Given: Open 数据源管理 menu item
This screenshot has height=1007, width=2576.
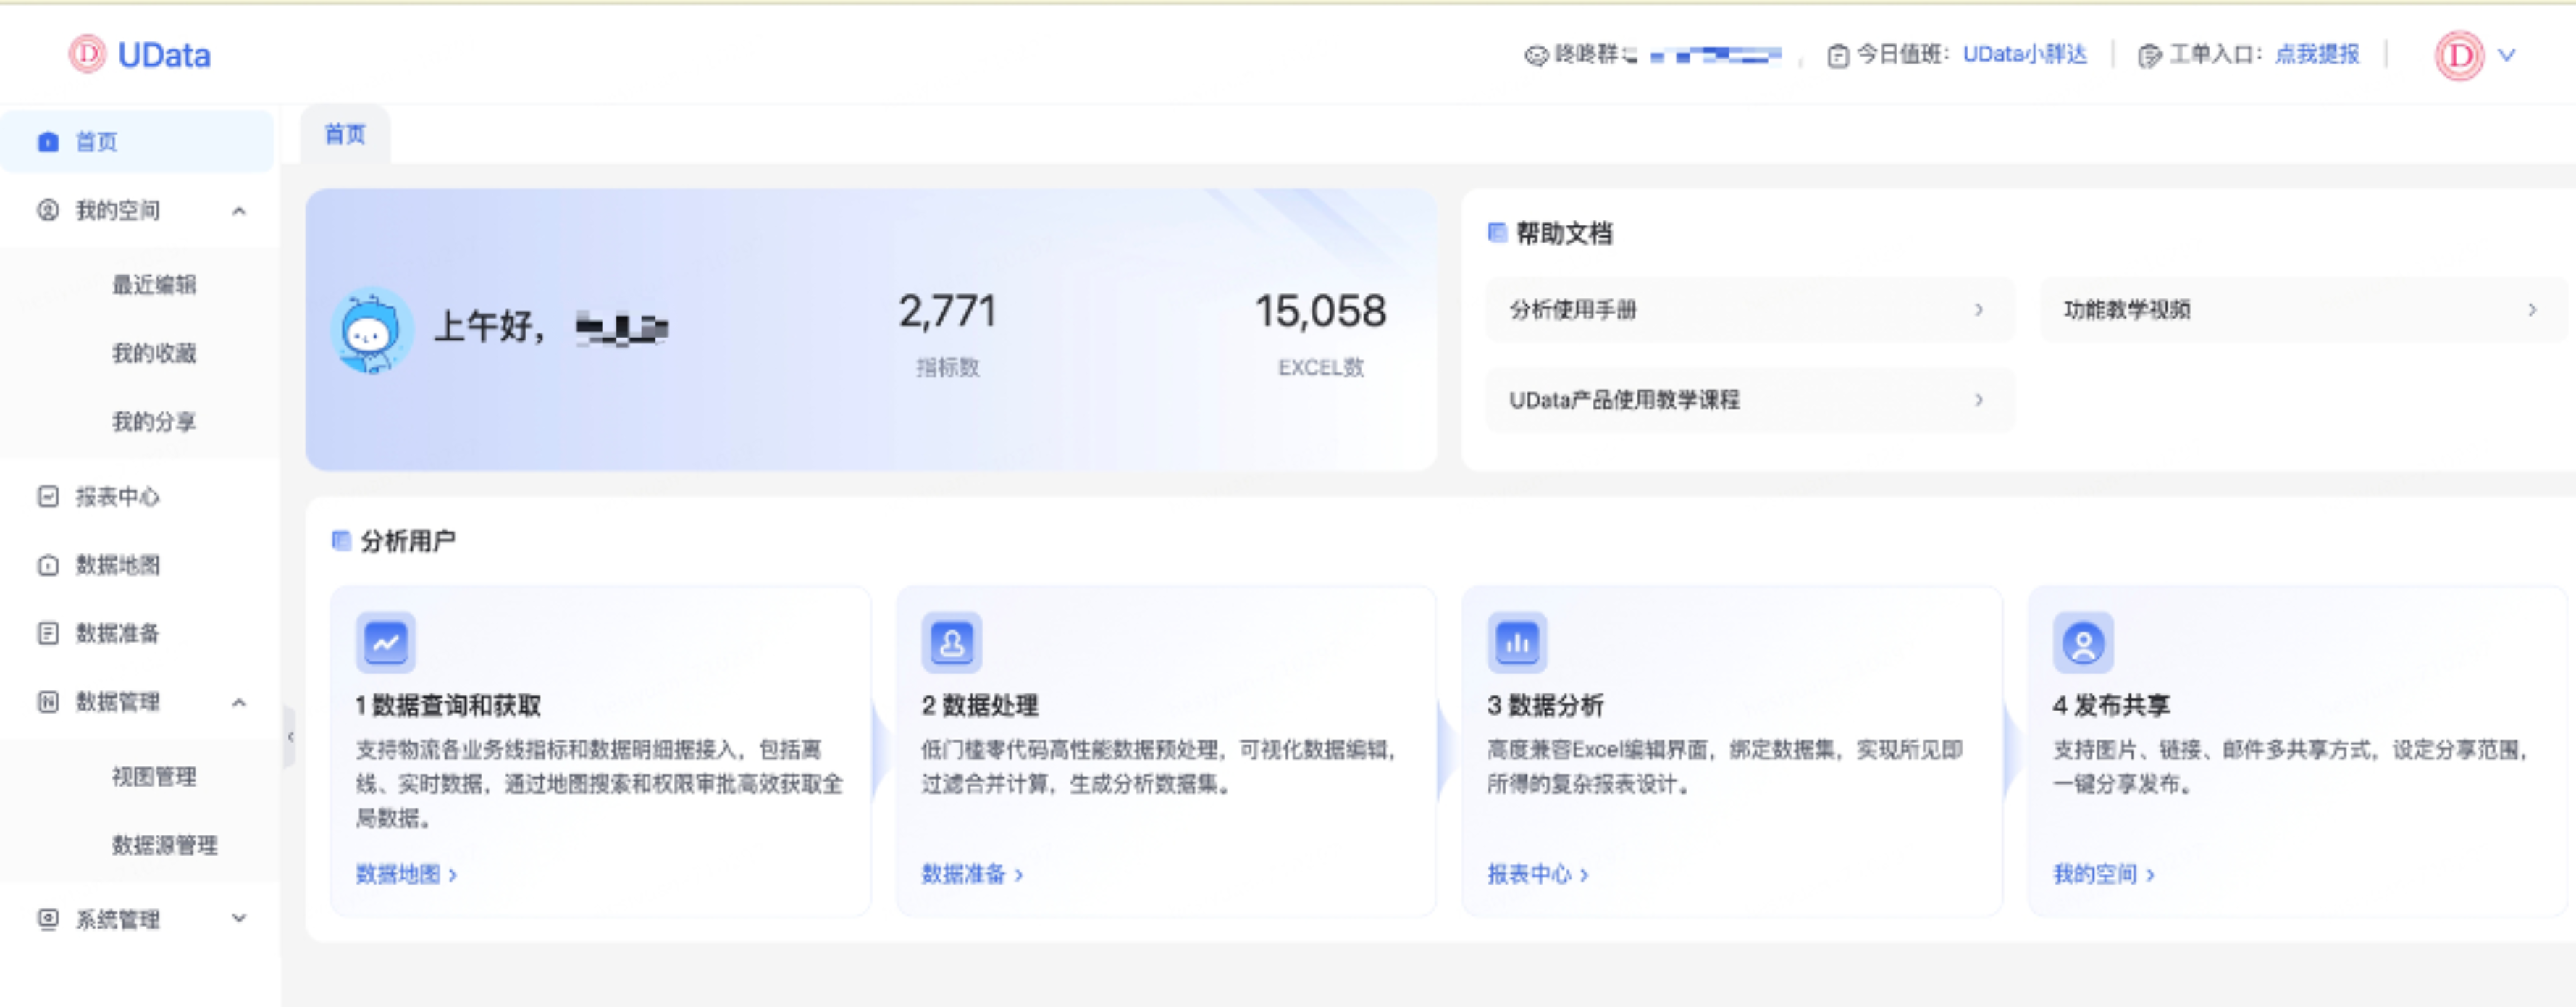Looking at the screenshot, I should (x=164, y=845).
